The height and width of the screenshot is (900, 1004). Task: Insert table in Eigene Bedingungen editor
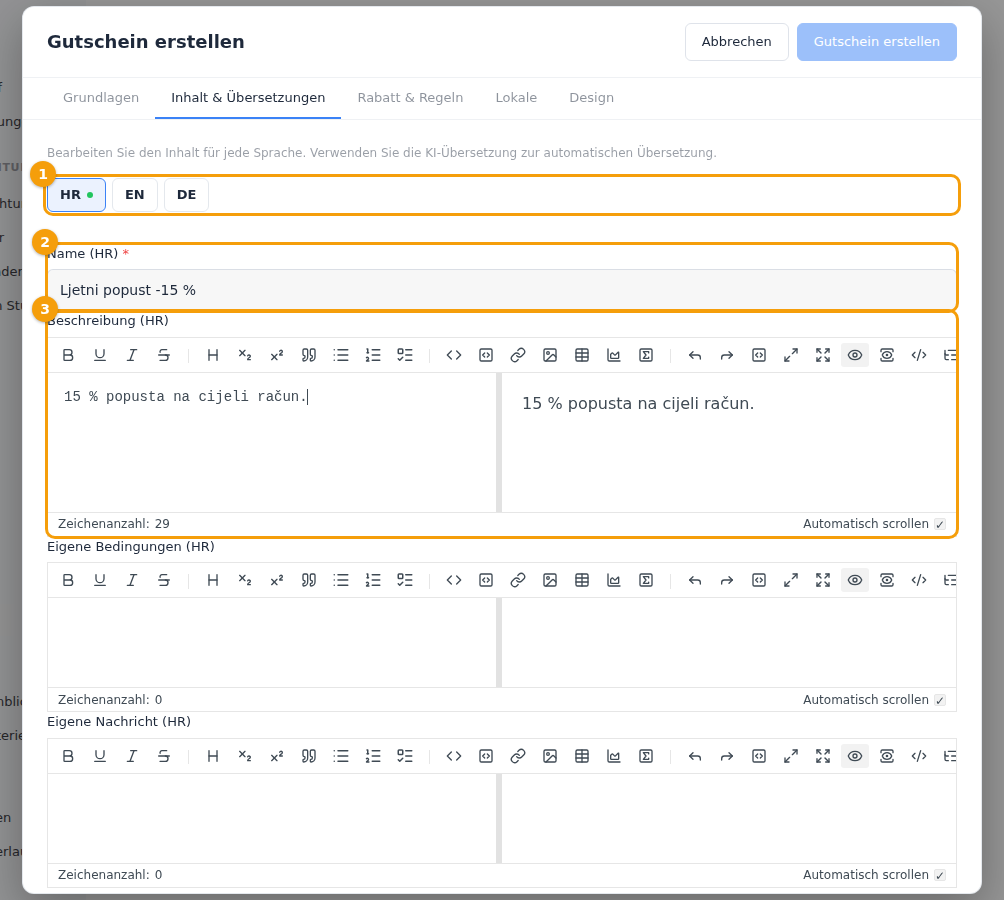[x=582, y=581]
